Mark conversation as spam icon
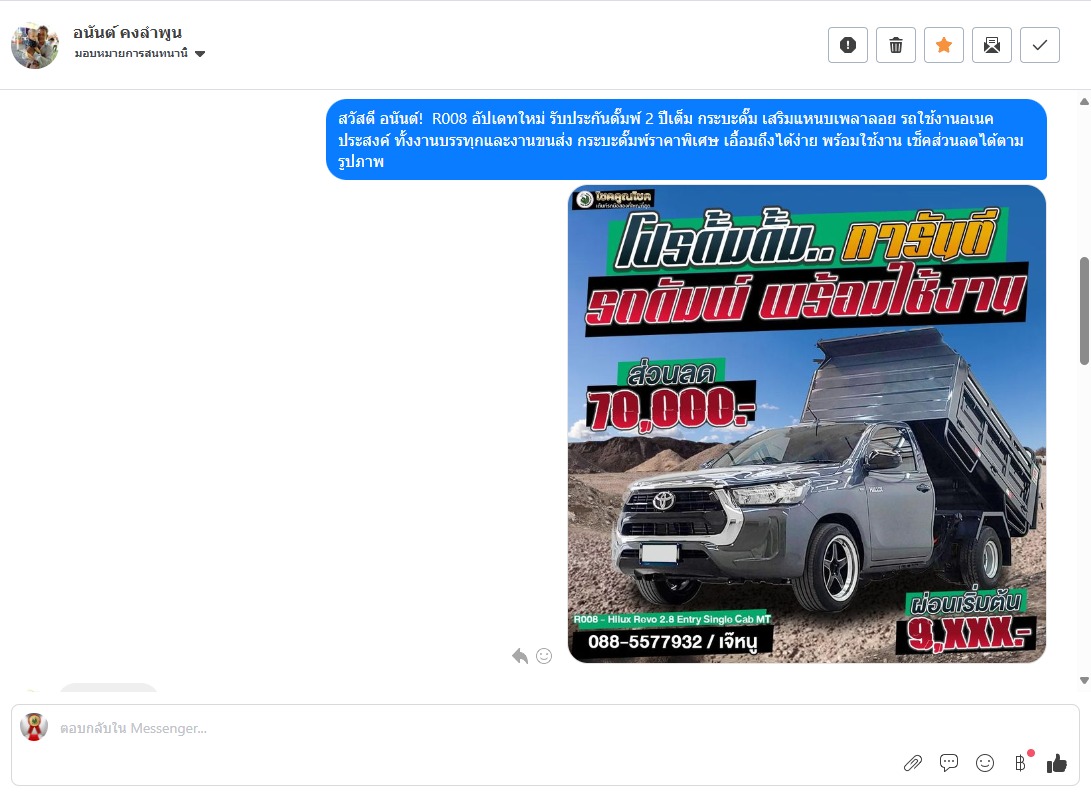Viewport: 1091px width, 792px height. click(847, 45)
